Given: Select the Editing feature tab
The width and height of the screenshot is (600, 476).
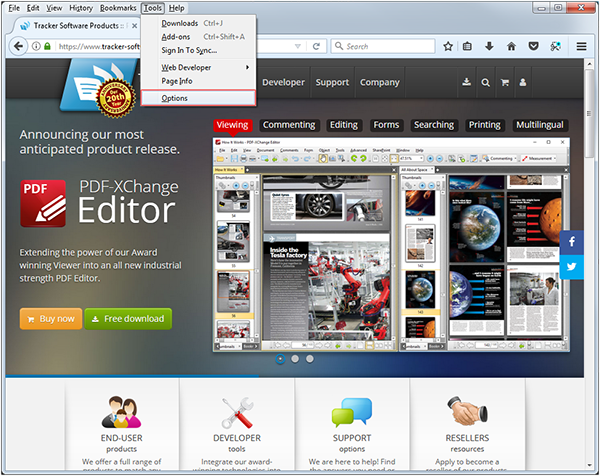Looking at the screenshot, I should pos(344,125).
